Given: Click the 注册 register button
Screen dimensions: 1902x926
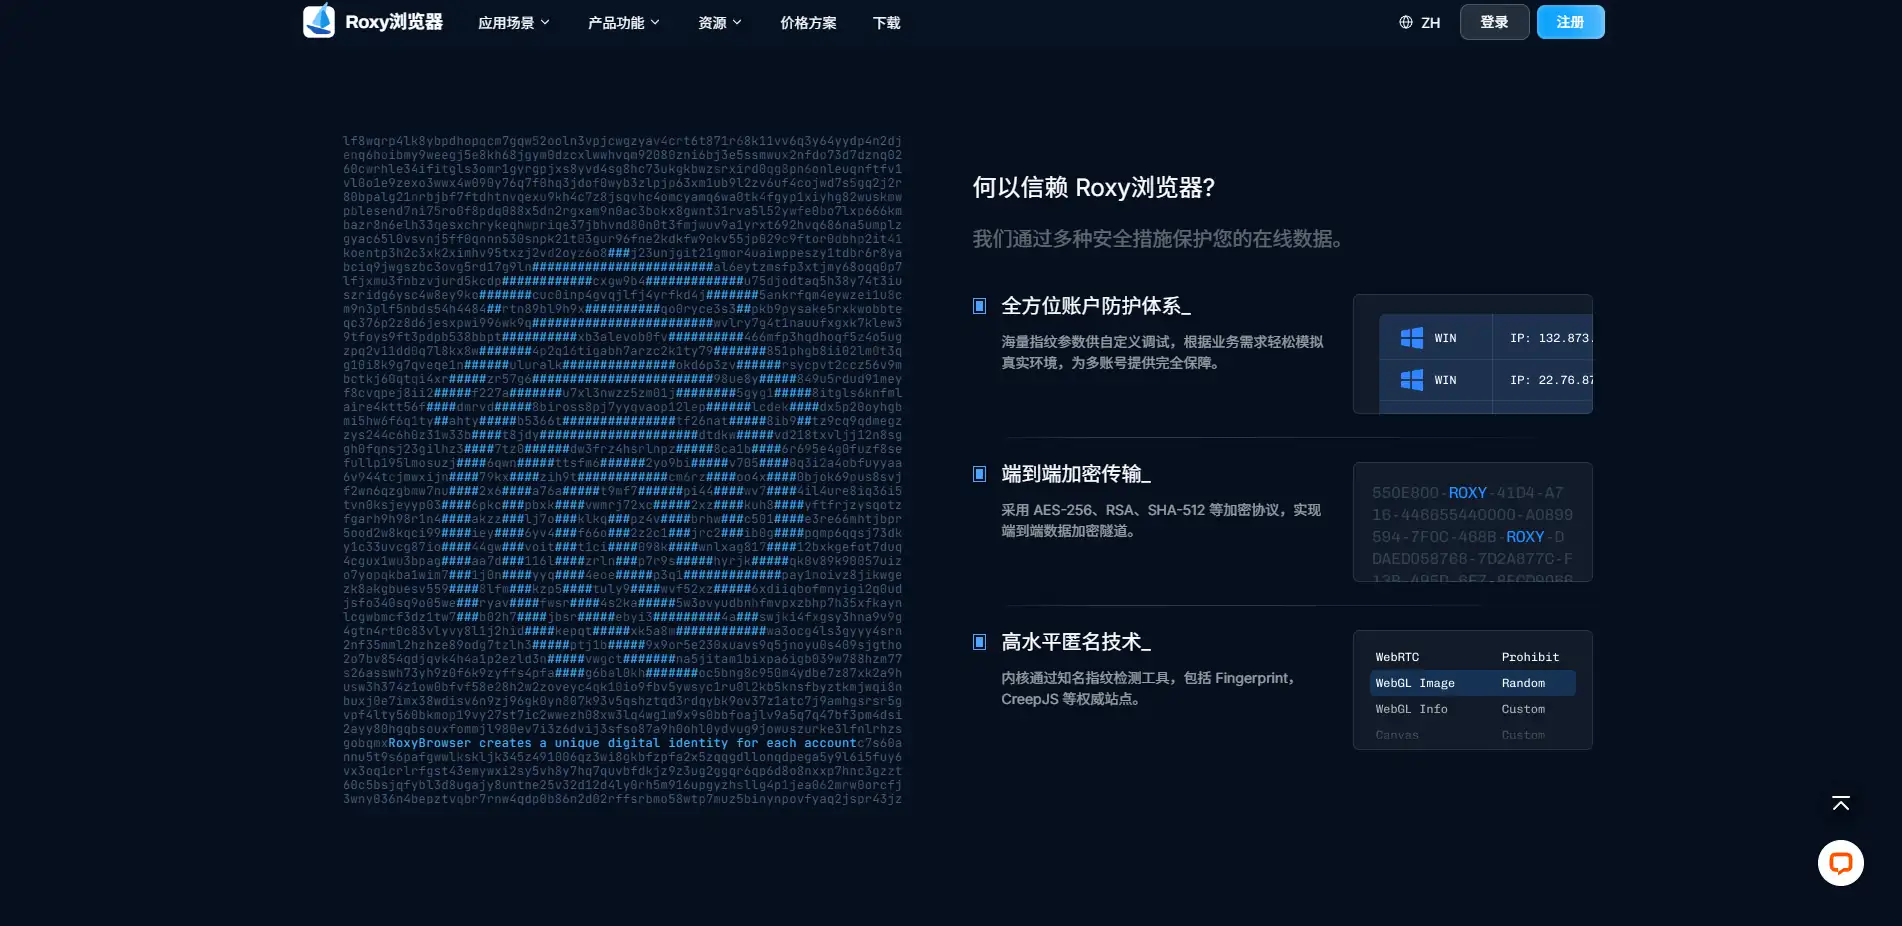Looking at the screenshot, I should (1570, 22).
